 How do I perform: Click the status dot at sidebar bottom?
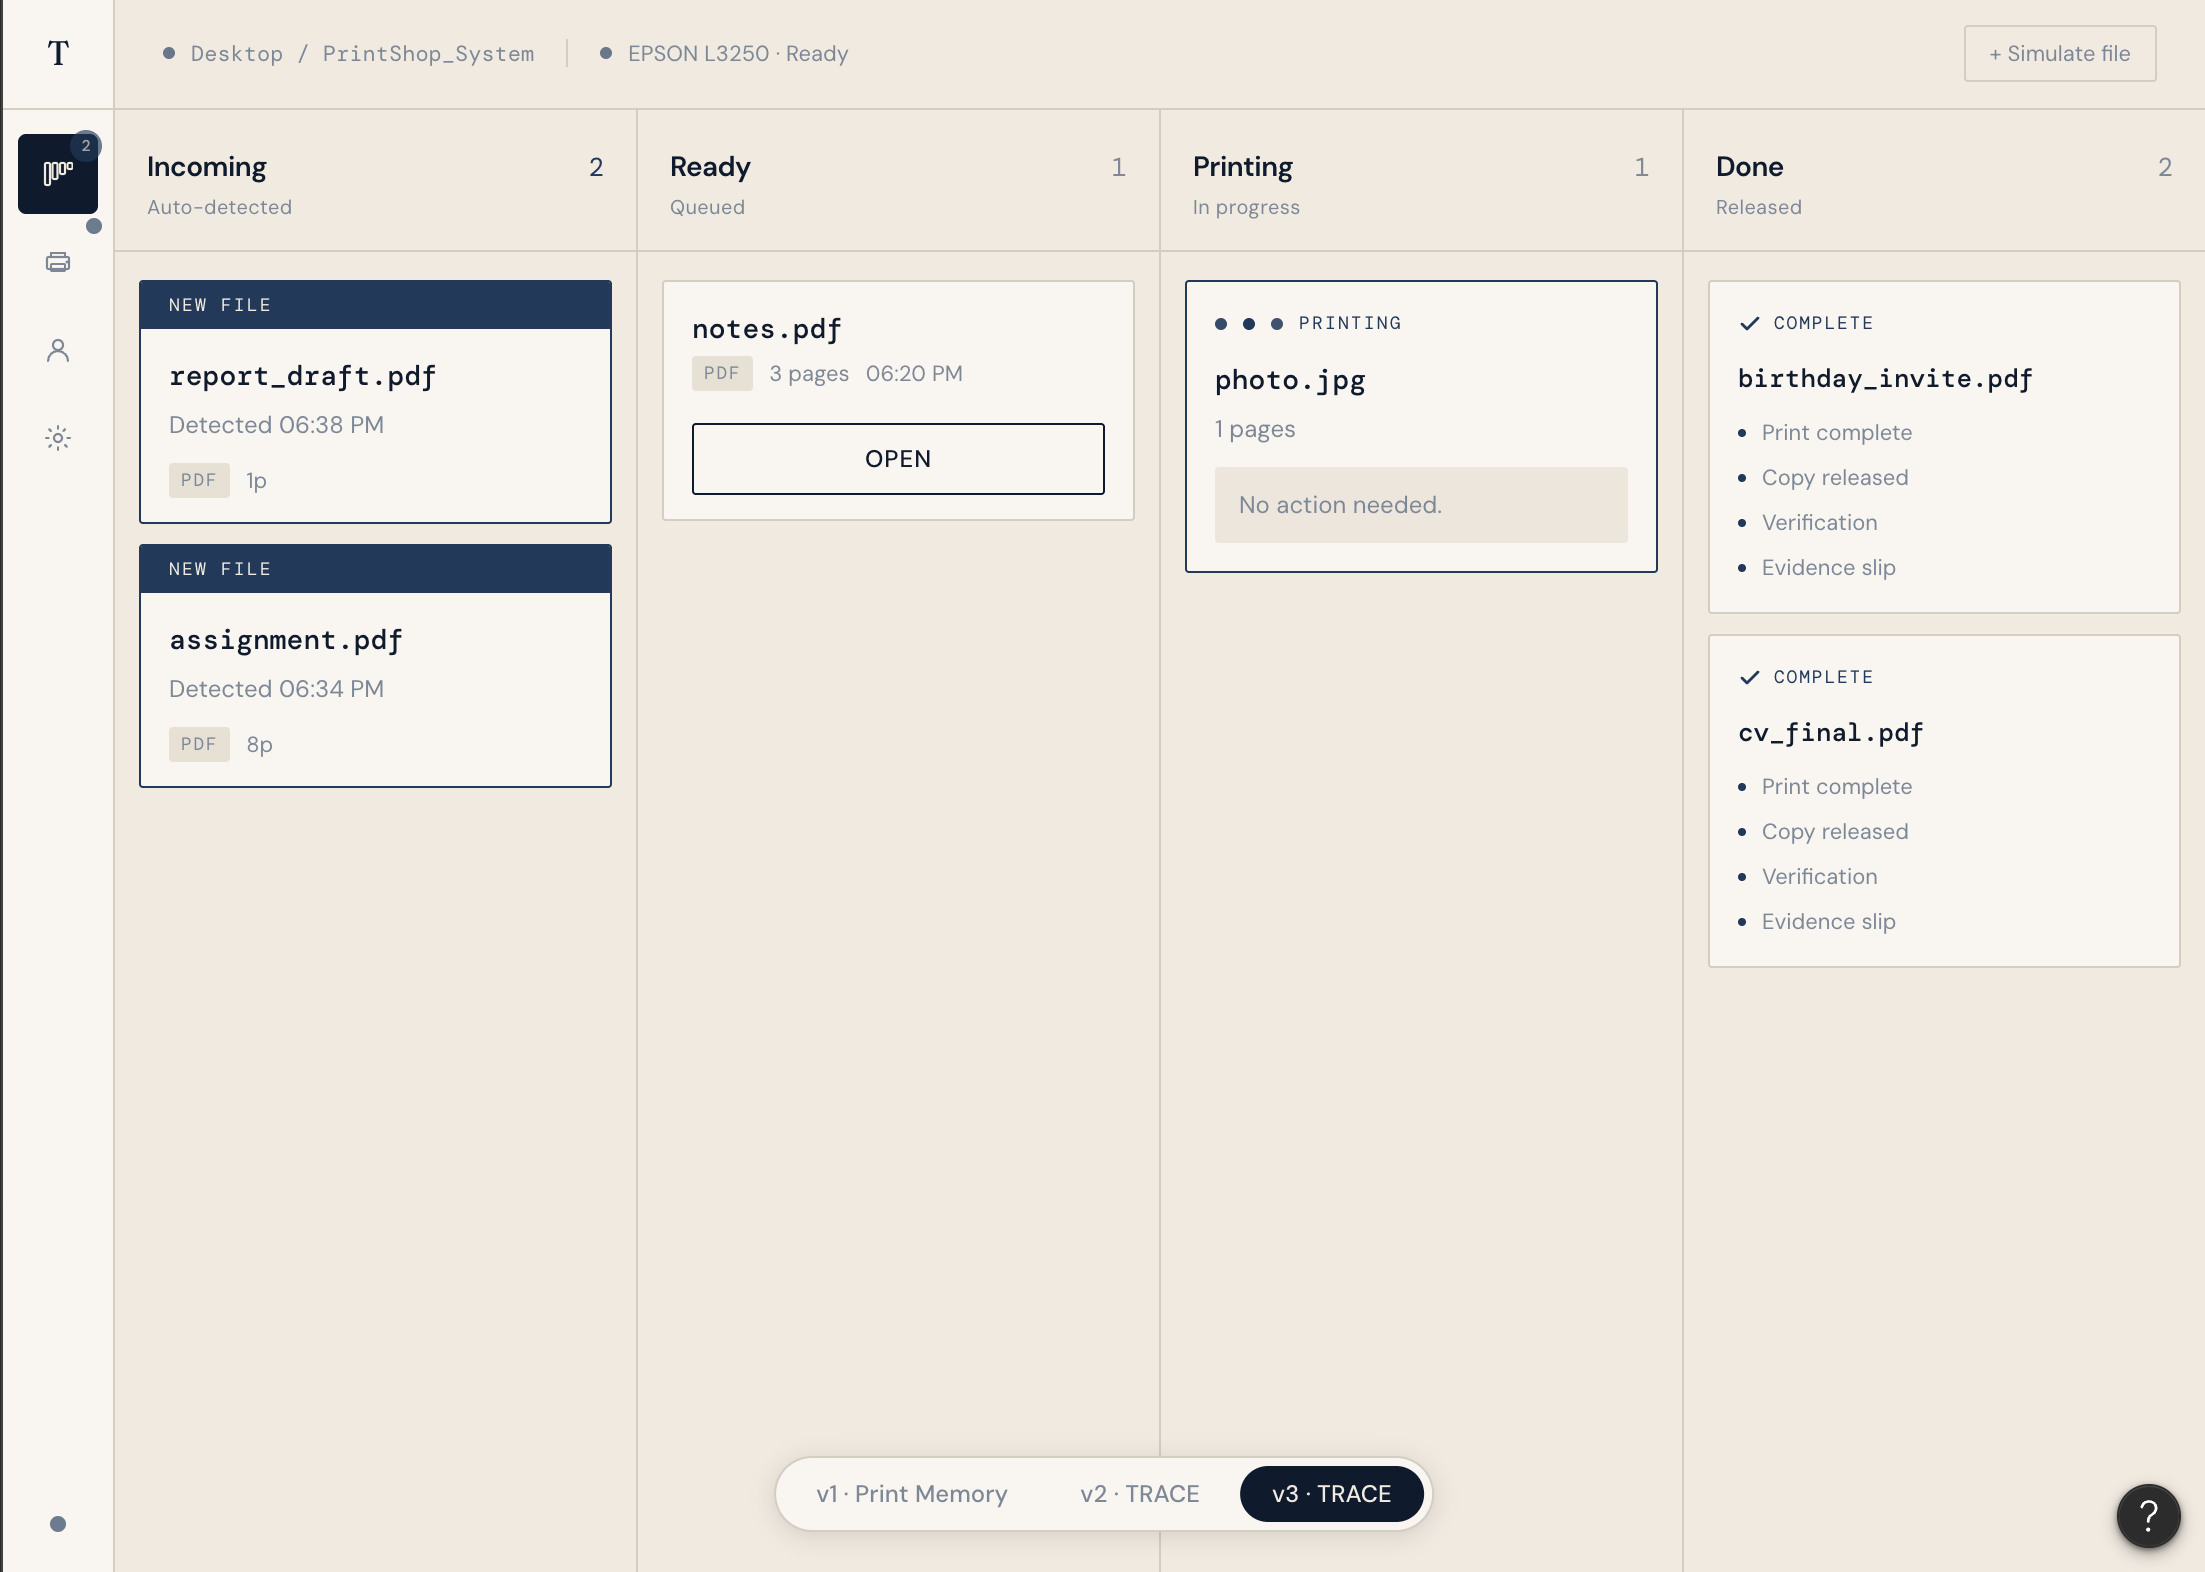click(58, 1524)
